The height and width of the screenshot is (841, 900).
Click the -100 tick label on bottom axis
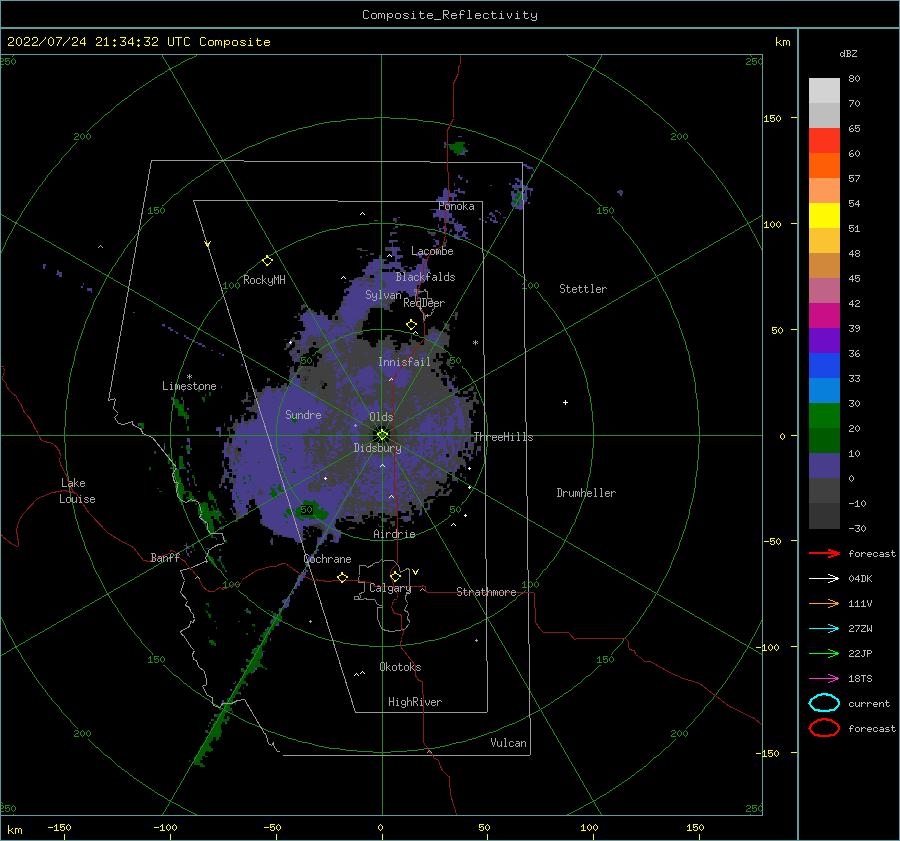pyautogui.click(x=165, y=827)
